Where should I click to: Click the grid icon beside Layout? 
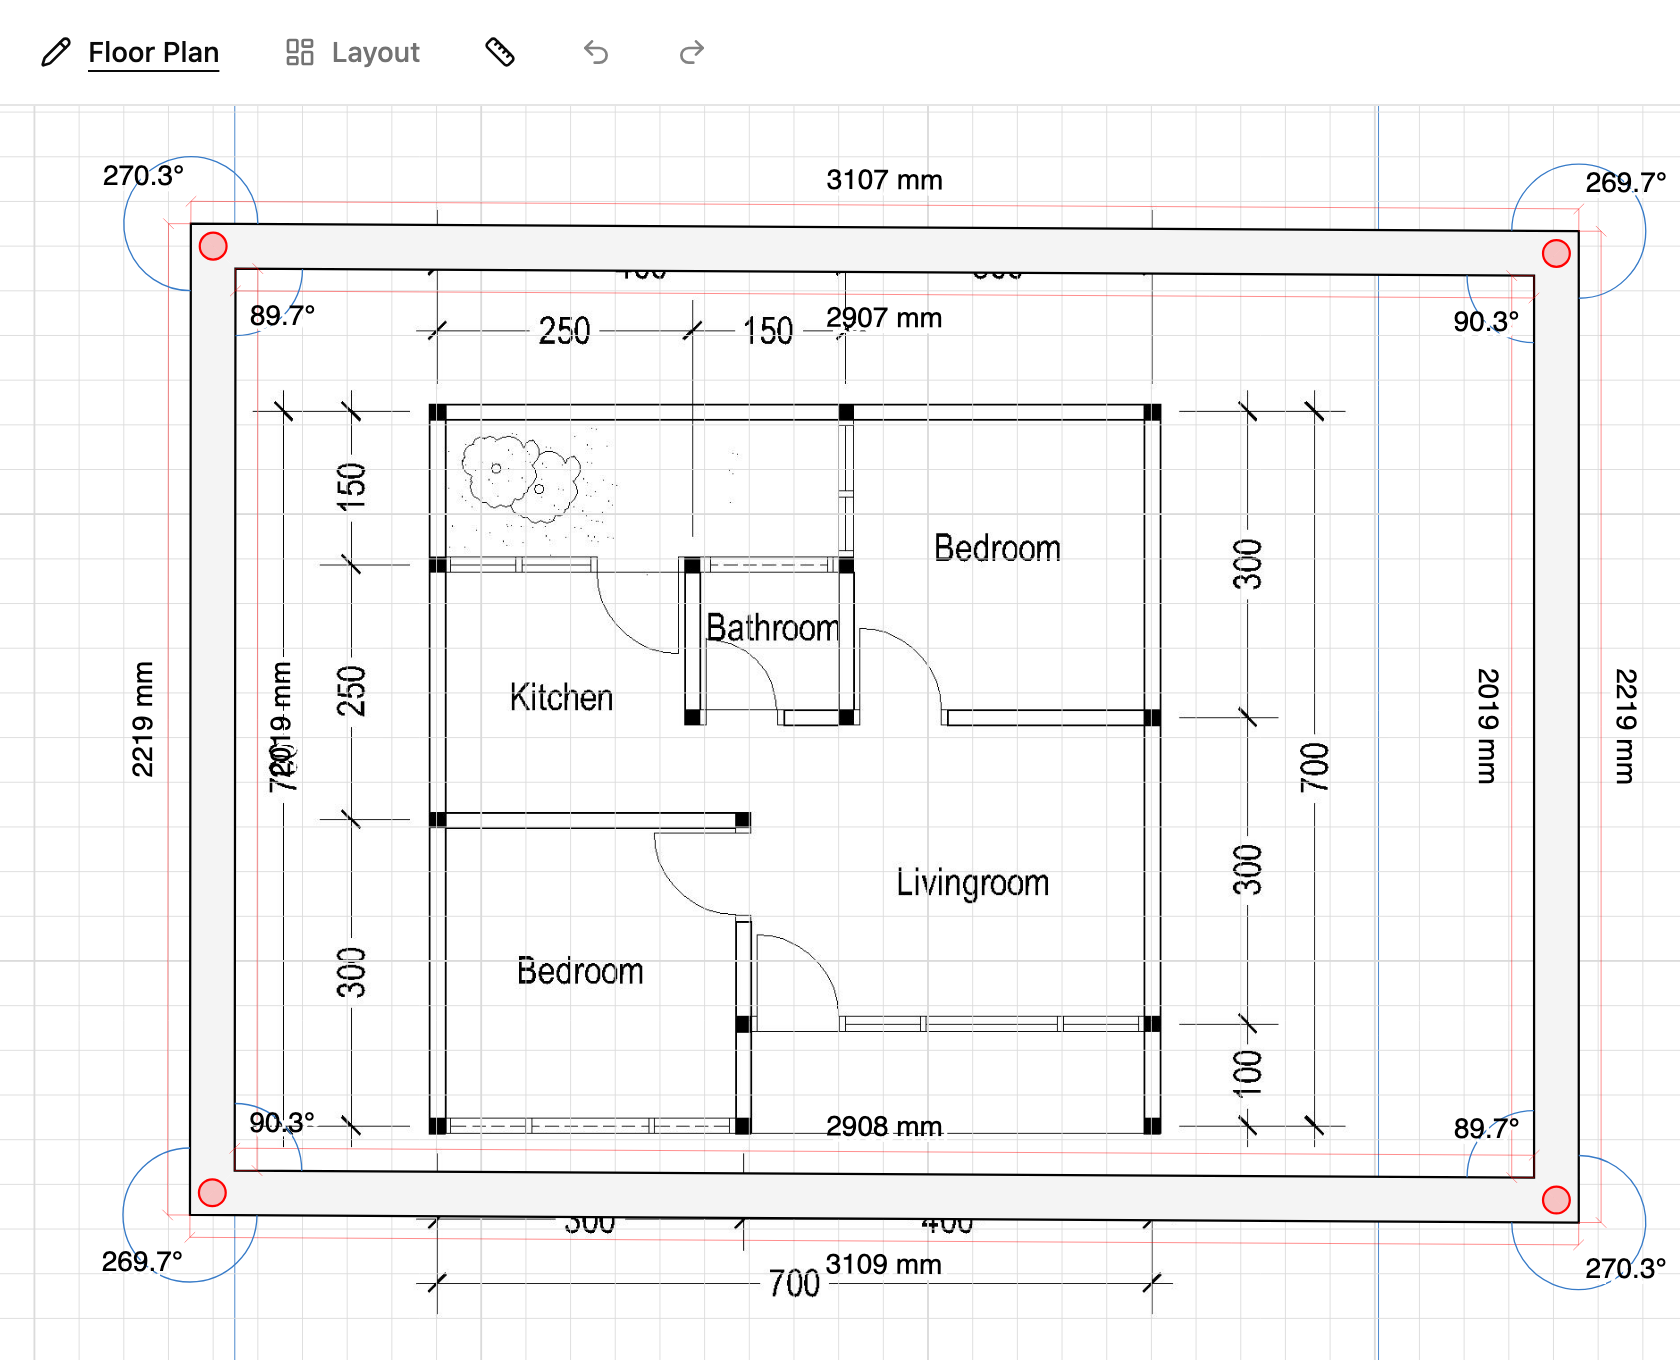click(x=300, y=52)
